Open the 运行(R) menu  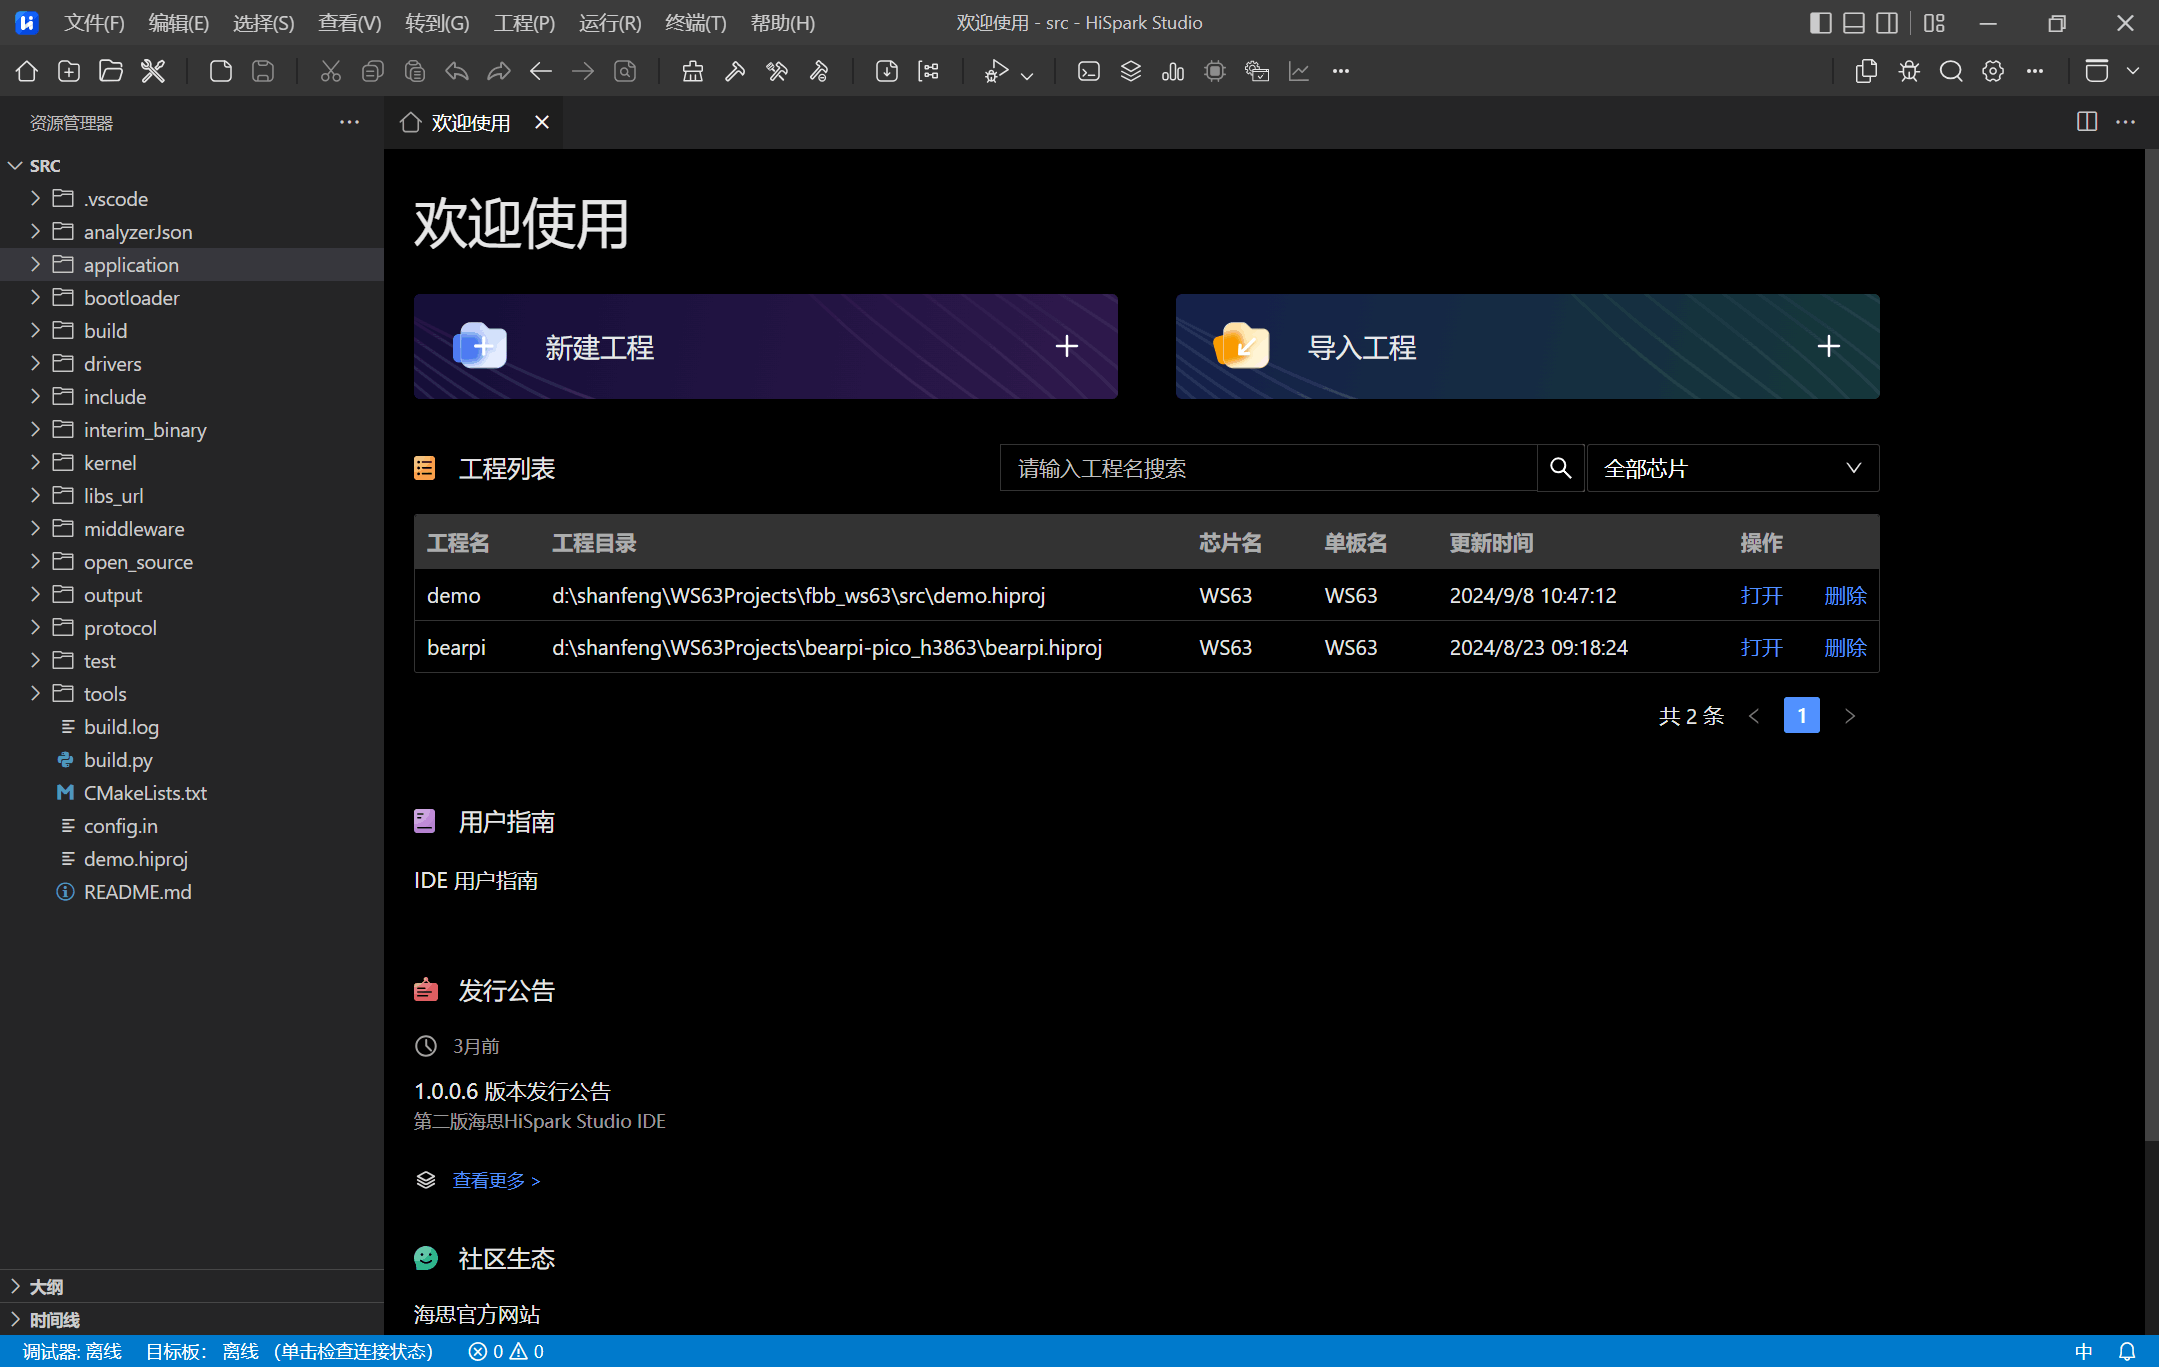point(610,23)
